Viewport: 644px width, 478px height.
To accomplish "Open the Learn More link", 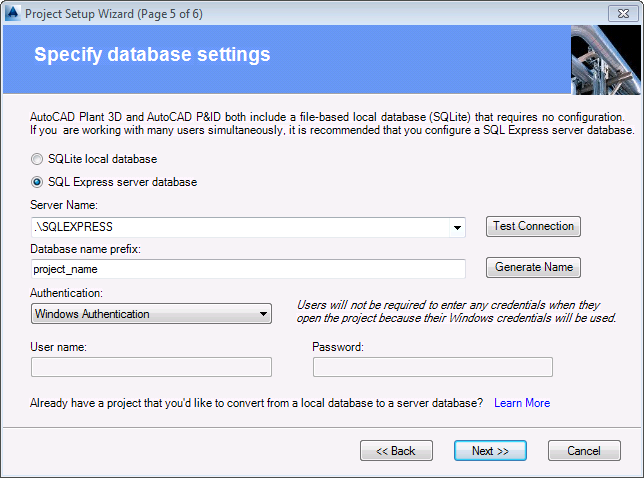I will (522, 403).
